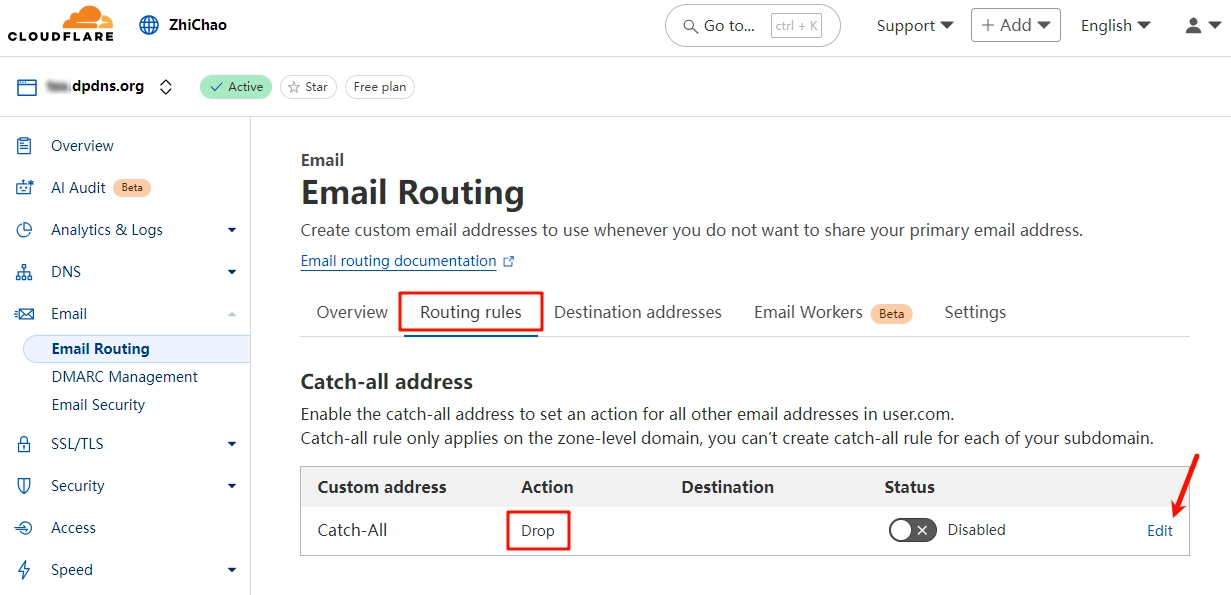Image resolution: width=1231 pixels, height=595 pixels.
Task: Switch to the Destination addresses tab
Action: click(637, 312)
